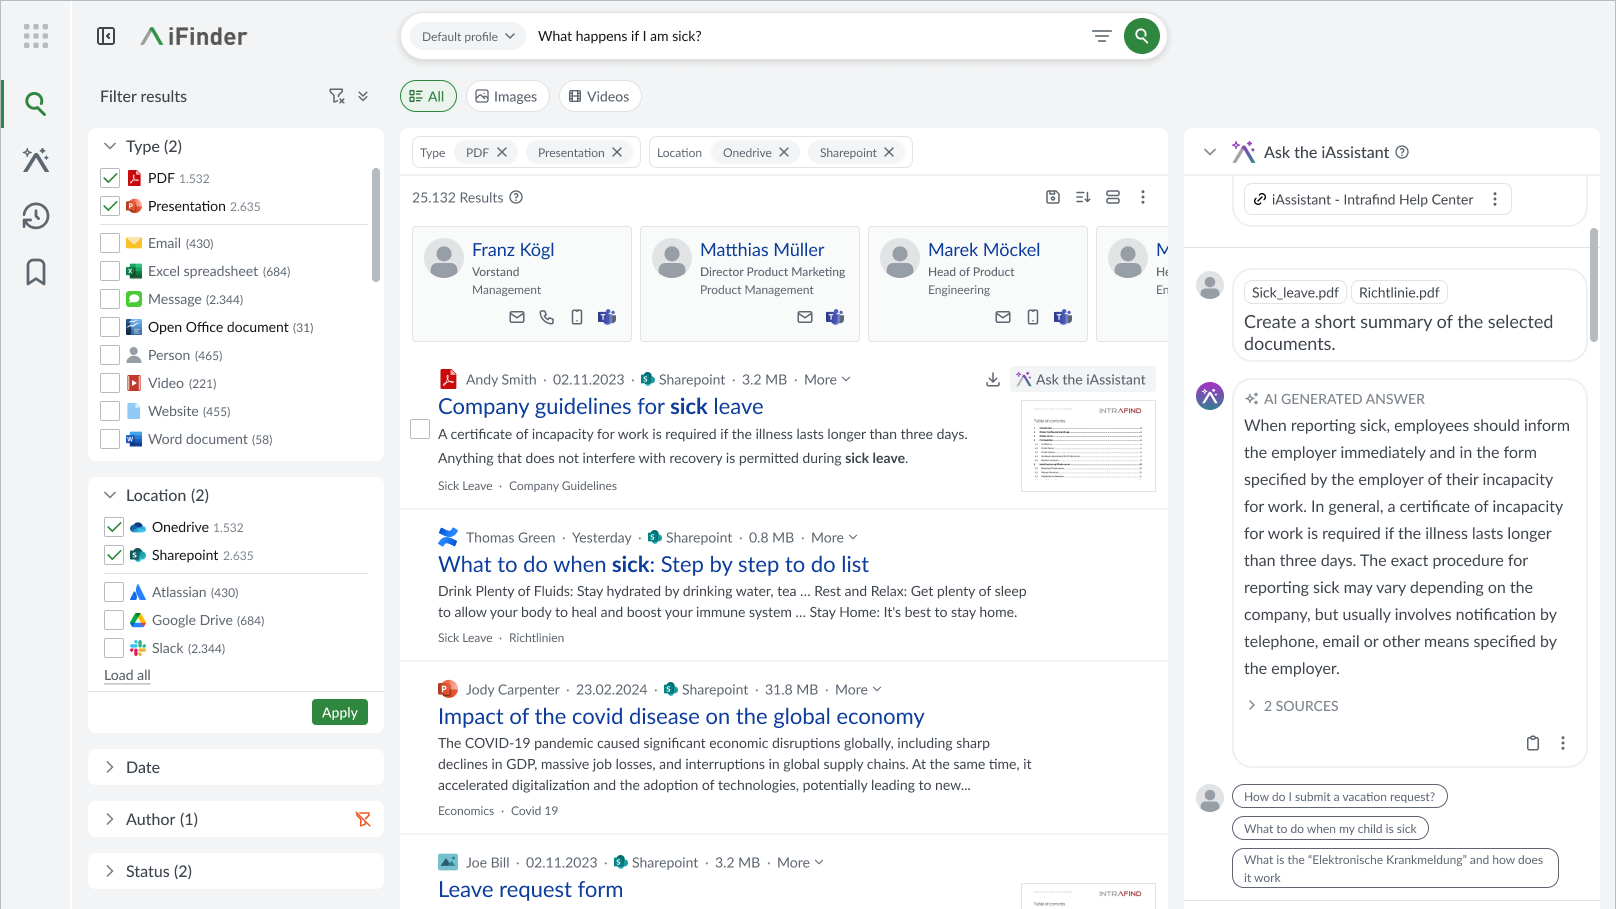The height and width of the screenshot is (909, 1616).
Task: Uncheck the PDF type filter
Action: click(110, 178)
